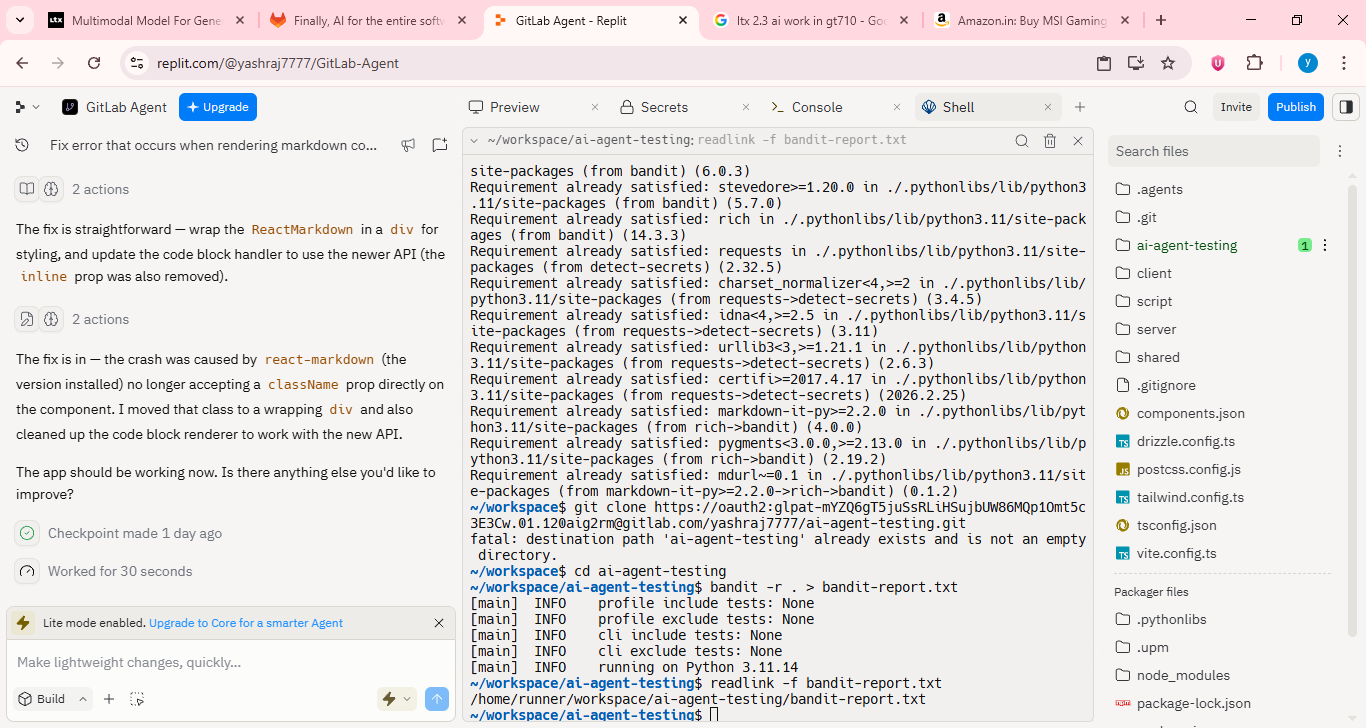The image size is (1366, 728).
Task: Close the Shell tab
Action: point(1048,107)
